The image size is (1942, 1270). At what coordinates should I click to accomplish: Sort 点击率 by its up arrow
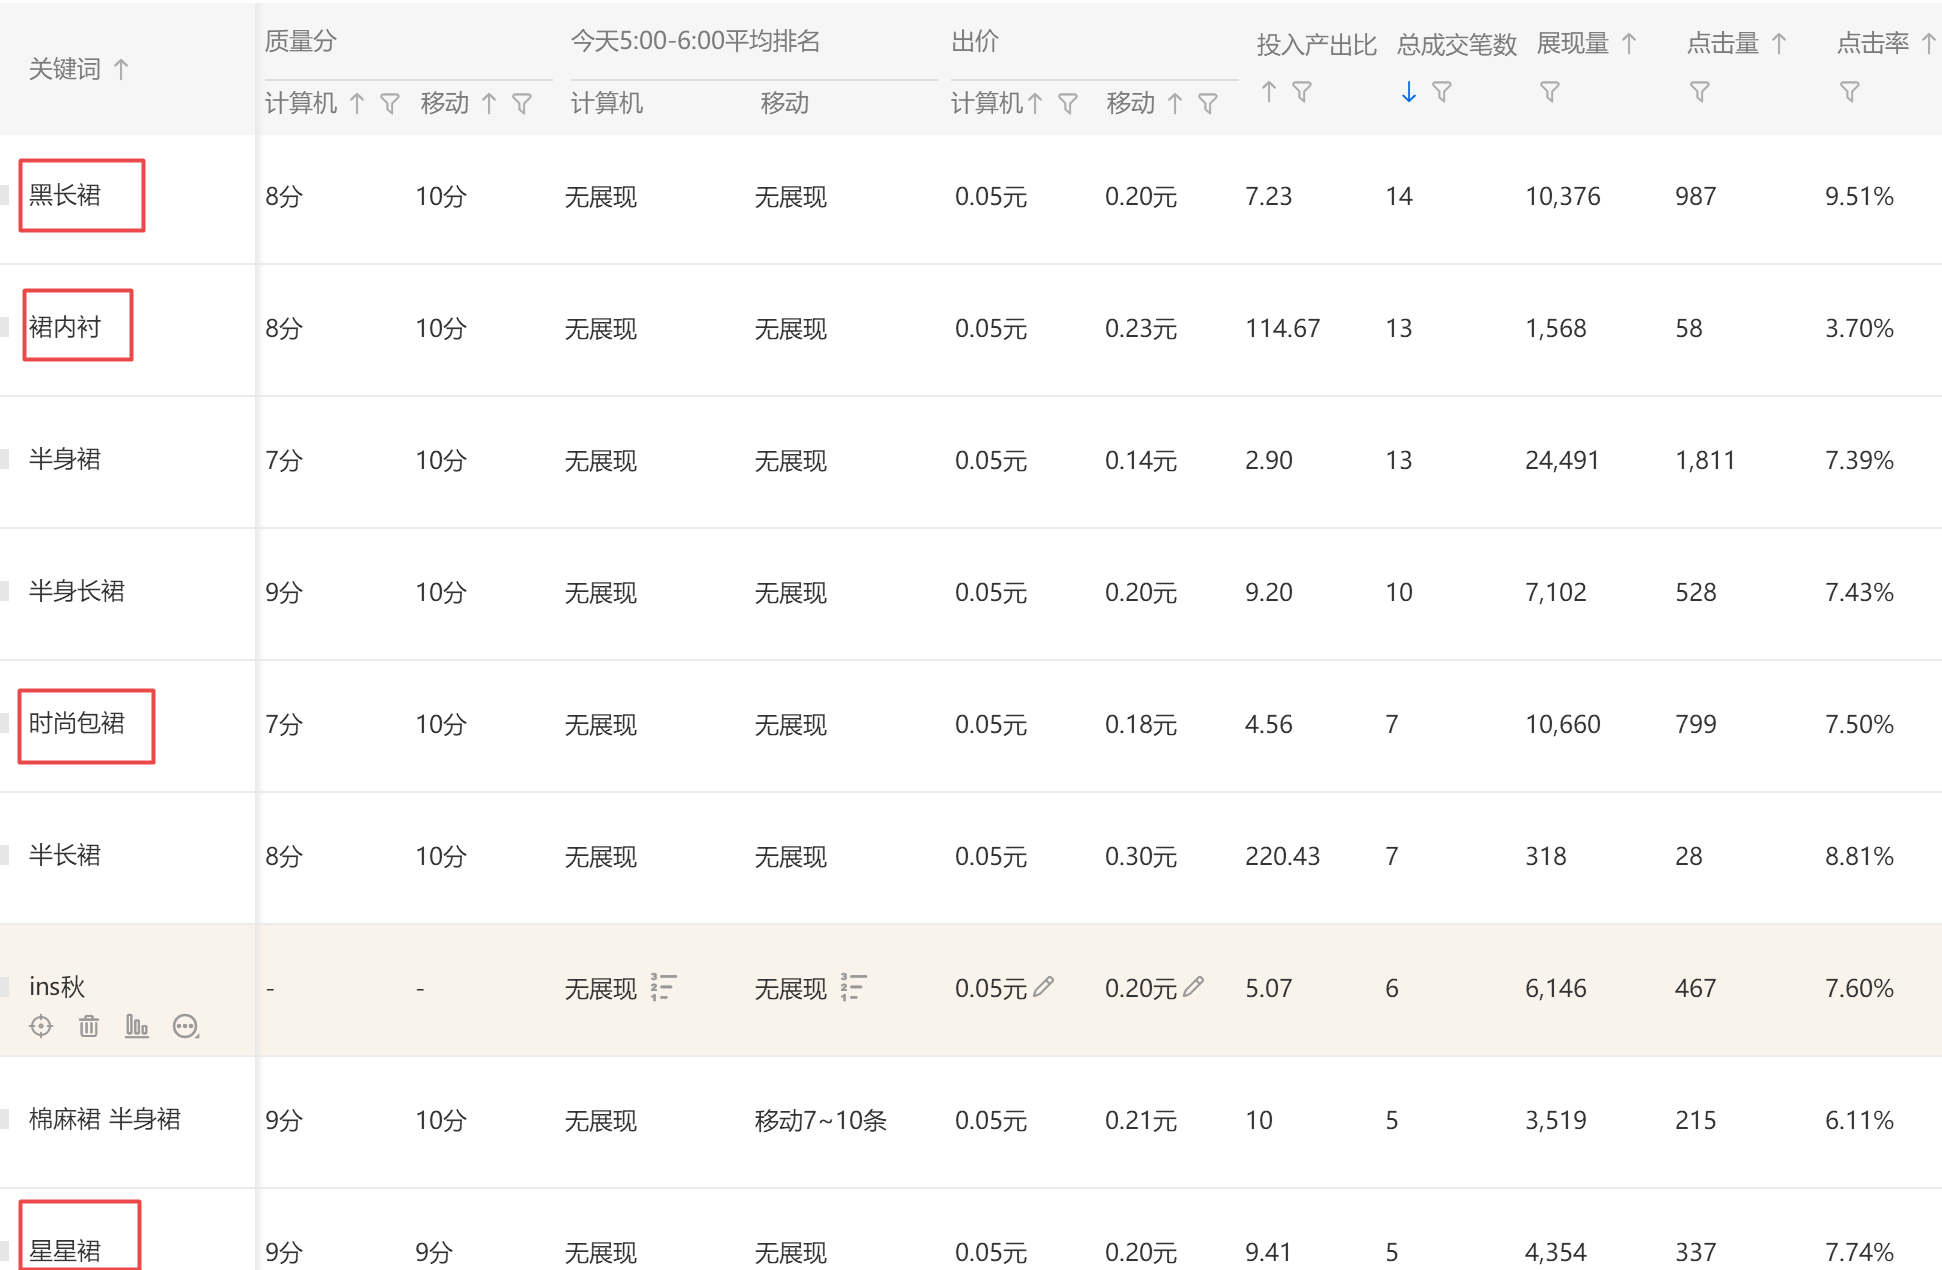pyautogui.click(x=1929, y=43)
